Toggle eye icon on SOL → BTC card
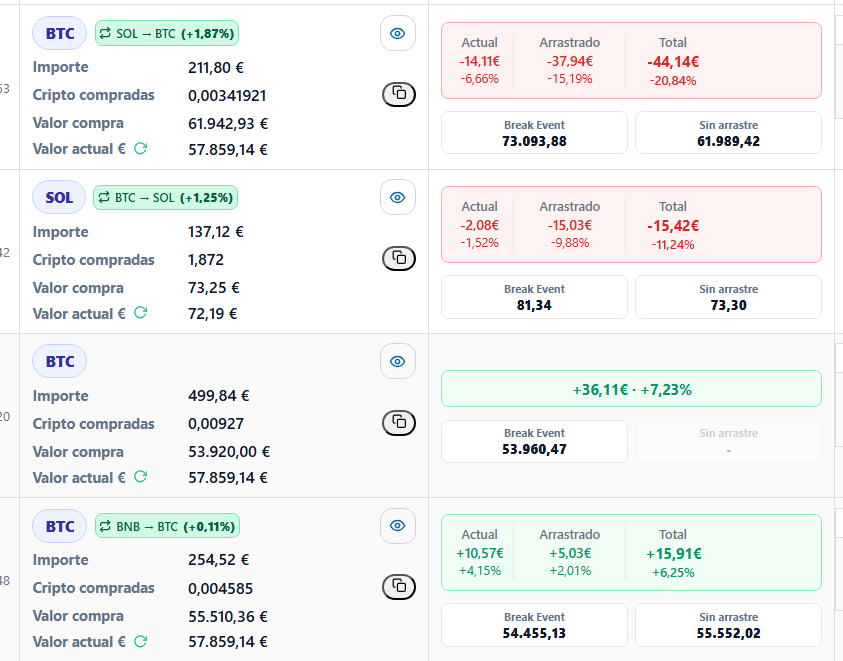Screen dimensions: 843x661 pos(398,33)
